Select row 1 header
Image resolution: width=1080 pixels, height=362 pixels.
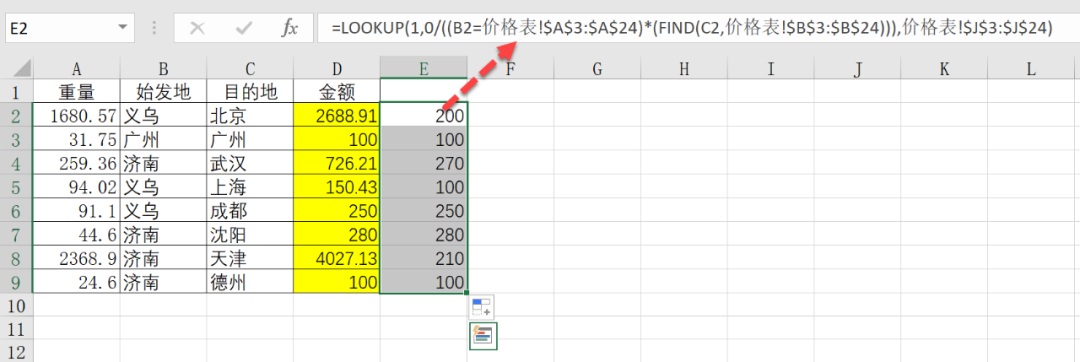pyautogui.click(x=17, y=92)
